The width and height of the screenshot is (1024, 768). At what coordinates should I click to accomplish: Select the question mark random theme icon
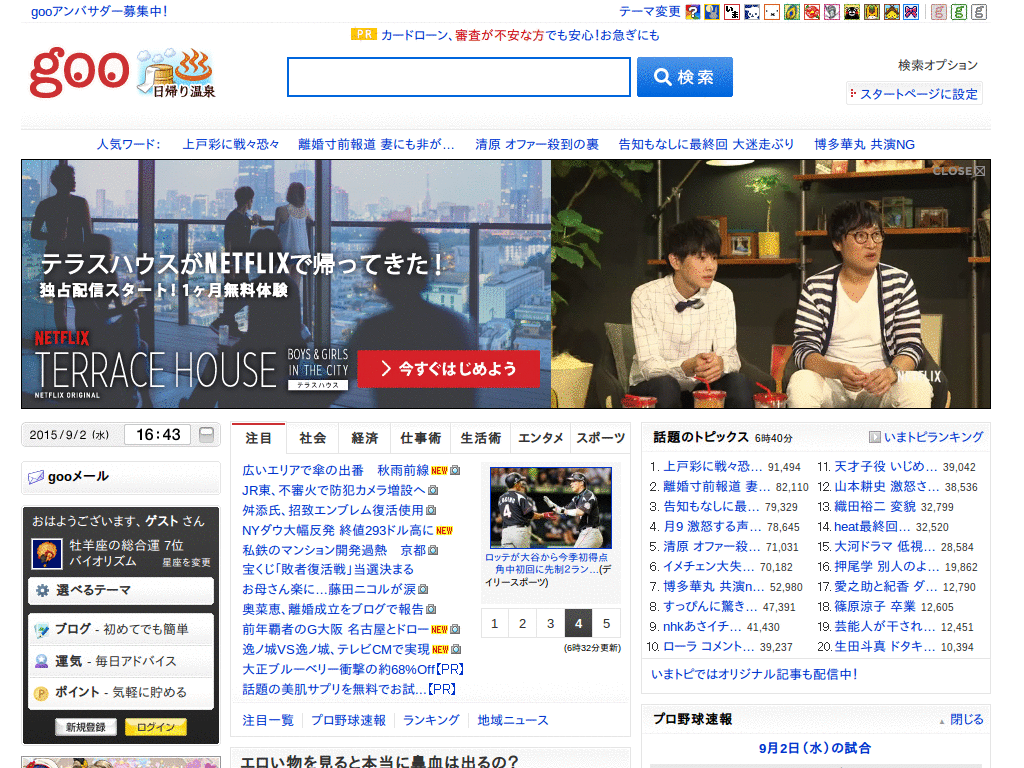(x=692, y=12)
